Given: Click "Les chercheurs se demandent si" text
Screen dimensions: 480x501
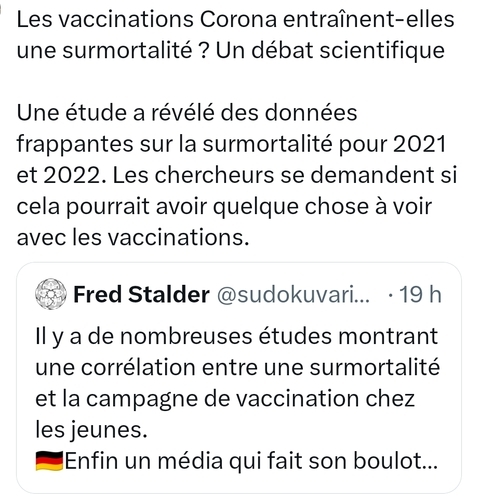Looking at the screenshot, I should 285,175.
